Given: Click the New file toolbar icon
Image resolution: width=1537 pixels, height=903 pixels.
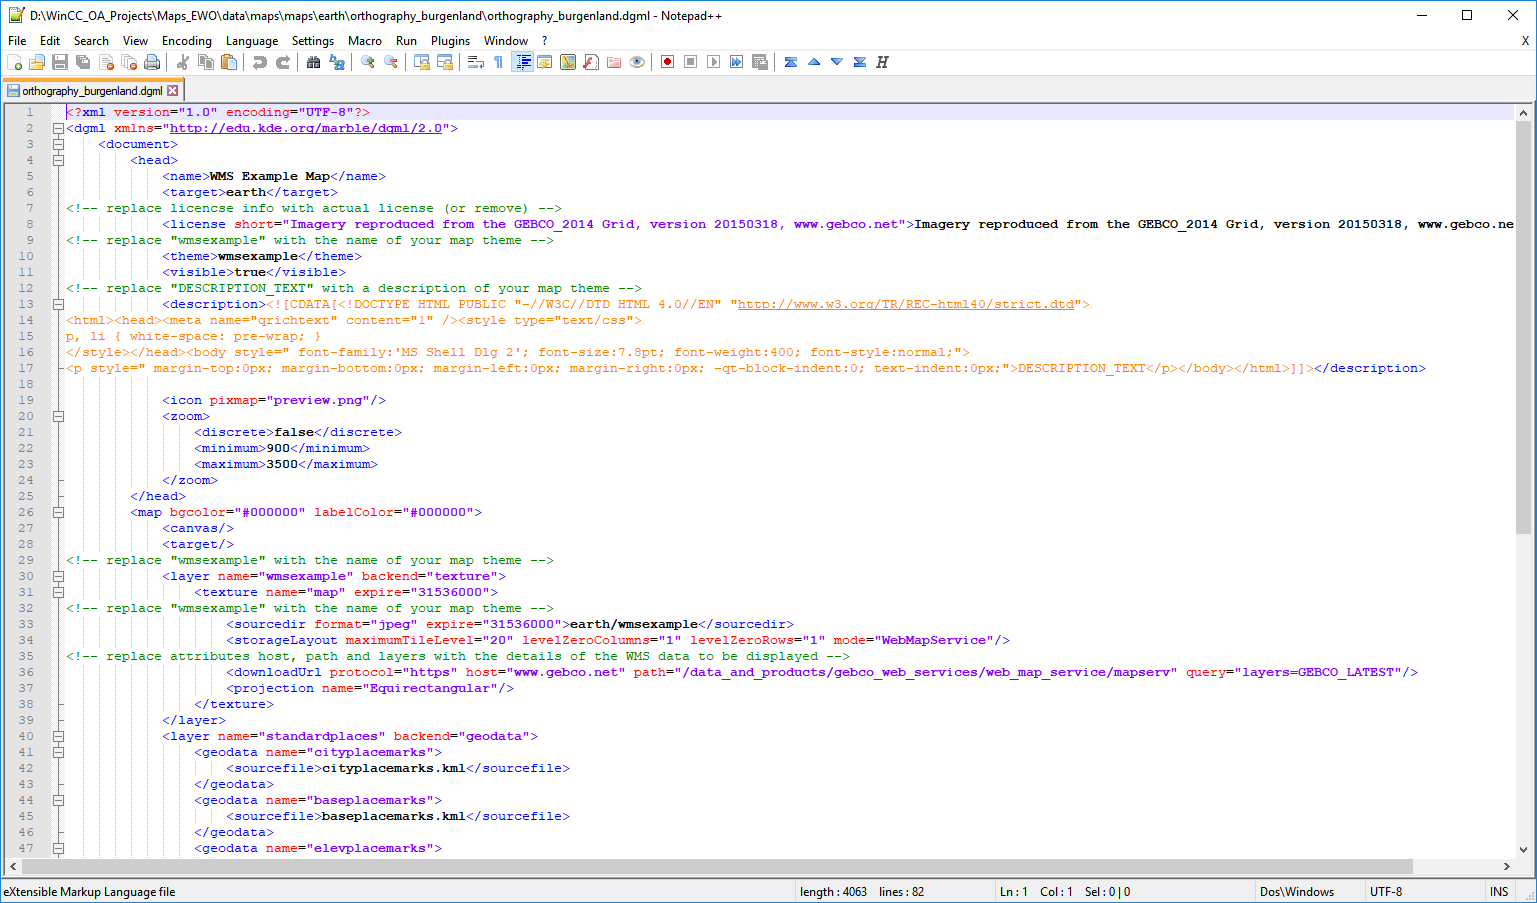Looking at the screenshot, I should (15, 62).
